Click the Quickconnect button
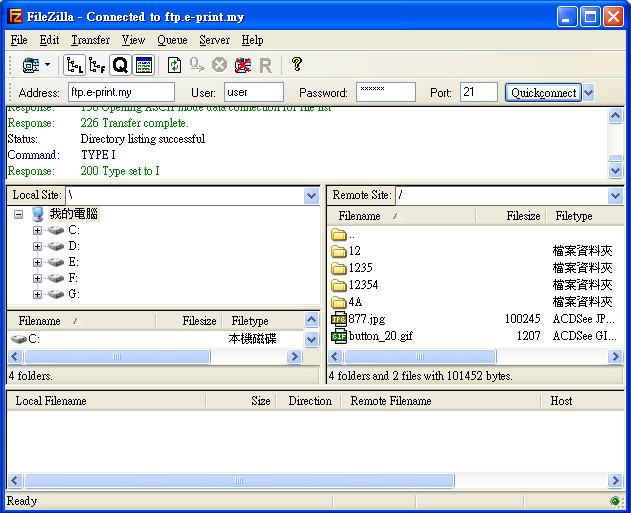The height and width of the screenshot is (513, 631). (x=543, y=93)
